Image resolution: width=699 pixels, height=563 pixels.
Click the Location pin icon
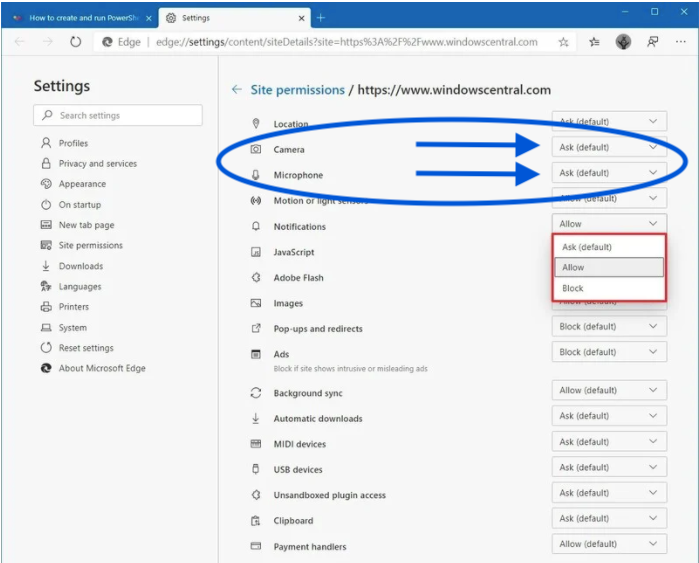[x=256, y=123]
